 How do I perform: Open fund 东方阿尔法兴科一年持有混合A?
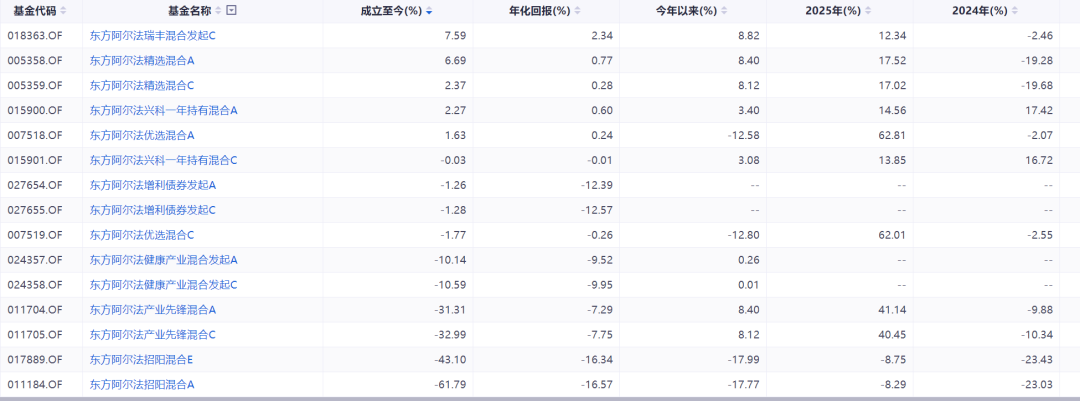[x=163, y=110]
